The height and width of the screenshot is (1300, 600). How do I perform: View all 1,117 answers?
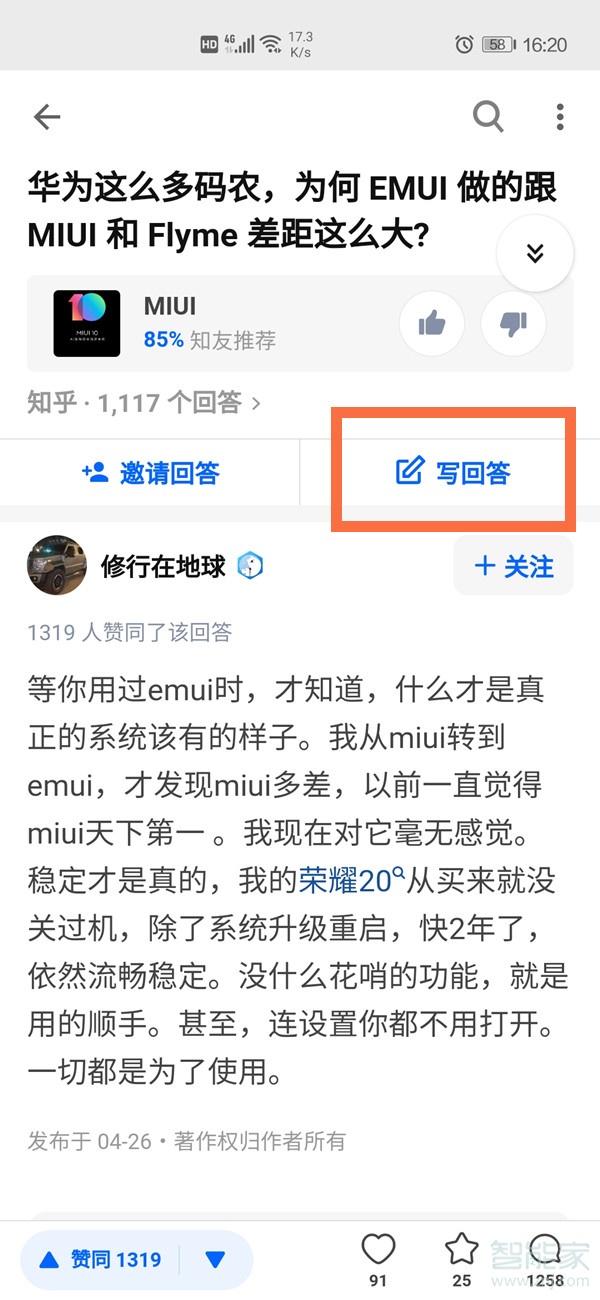click(145, 403)
